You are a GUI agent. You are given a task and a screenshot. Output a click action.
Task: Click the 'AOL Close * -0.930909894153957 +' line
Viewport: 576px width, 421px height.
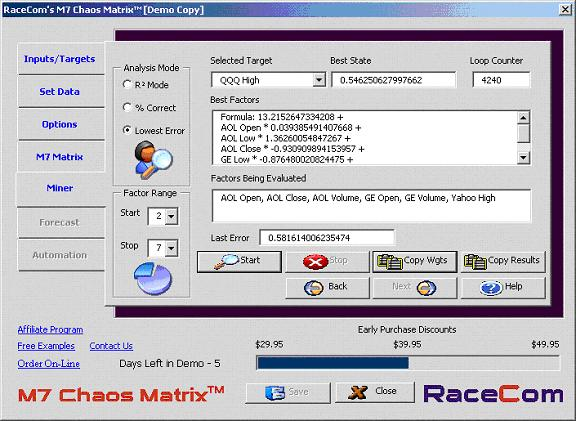coord(292,149)
